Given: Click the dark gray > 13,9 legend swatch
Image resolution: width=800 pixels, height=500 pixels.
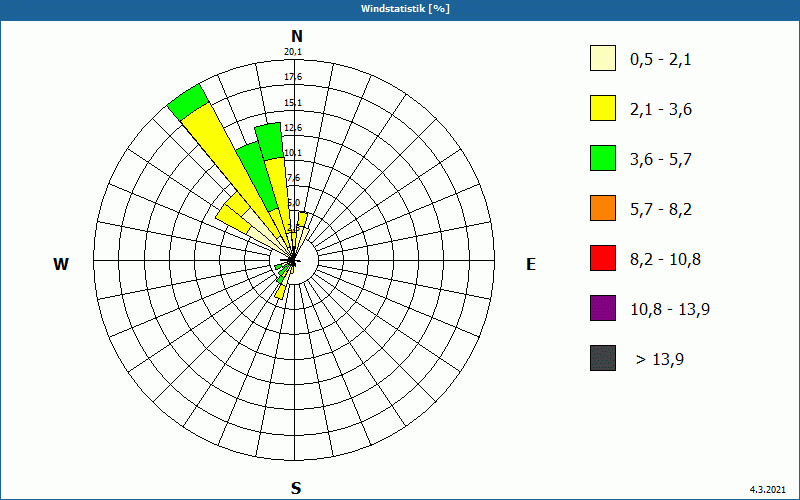Looking at the screenshot, I should coord(603,358).
